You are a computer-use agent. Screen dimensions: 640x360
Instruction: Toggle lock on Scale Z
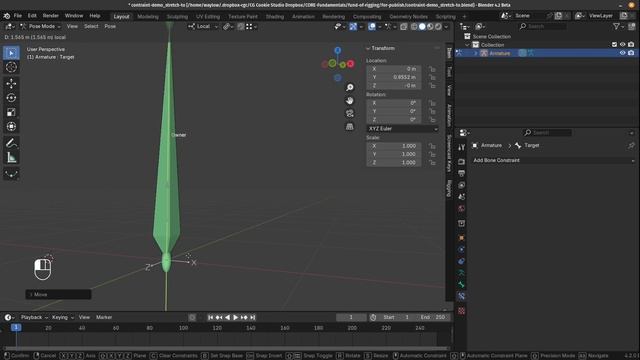pyautogui.click(x=432, y=162)
